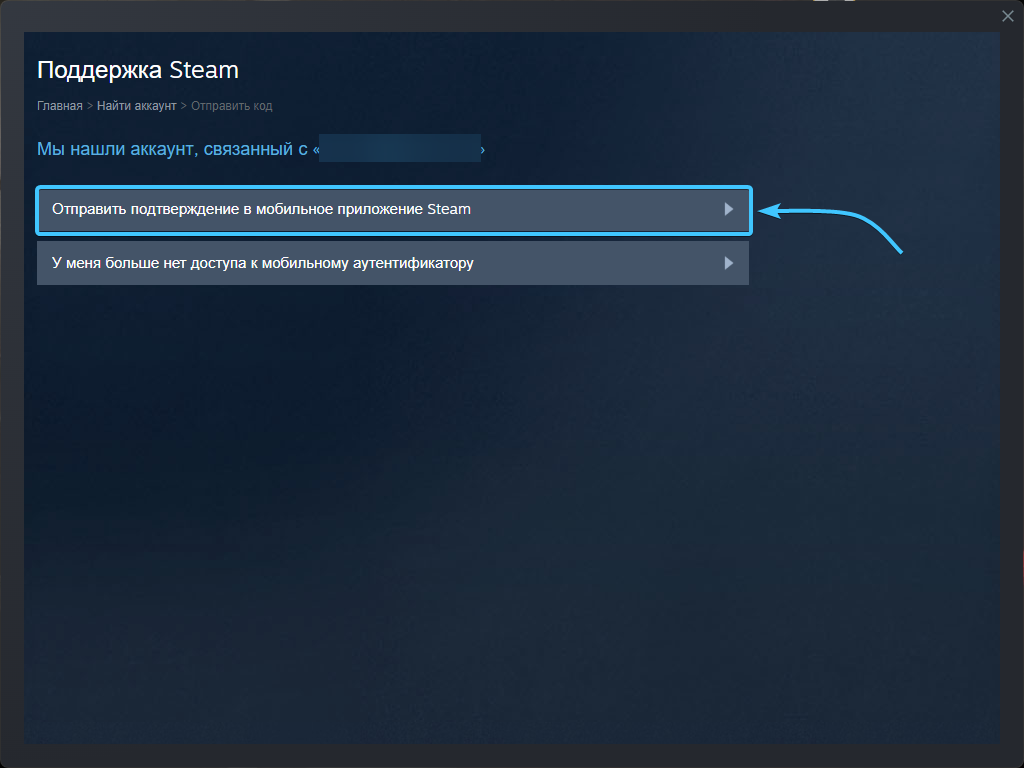Click the 'Мы нашли аккаунт' heading text
The height and width of the screenshot is (768, 1024).
[x=170, y=150]
